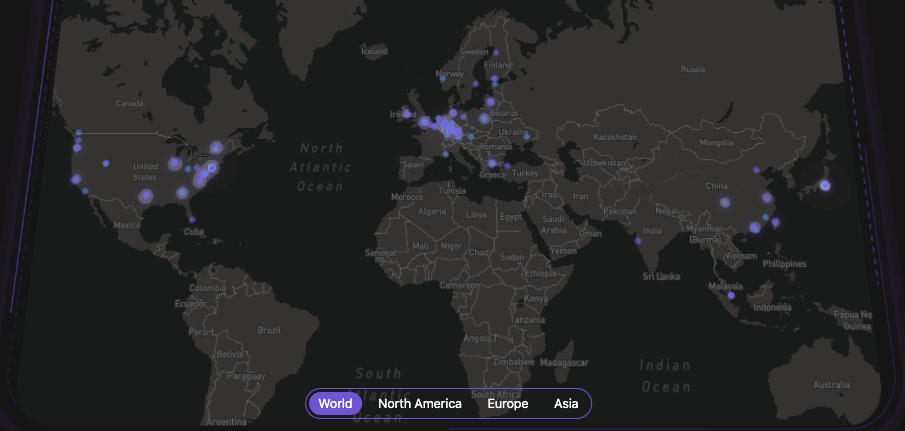Switch to the North America tab

(420, 403)
